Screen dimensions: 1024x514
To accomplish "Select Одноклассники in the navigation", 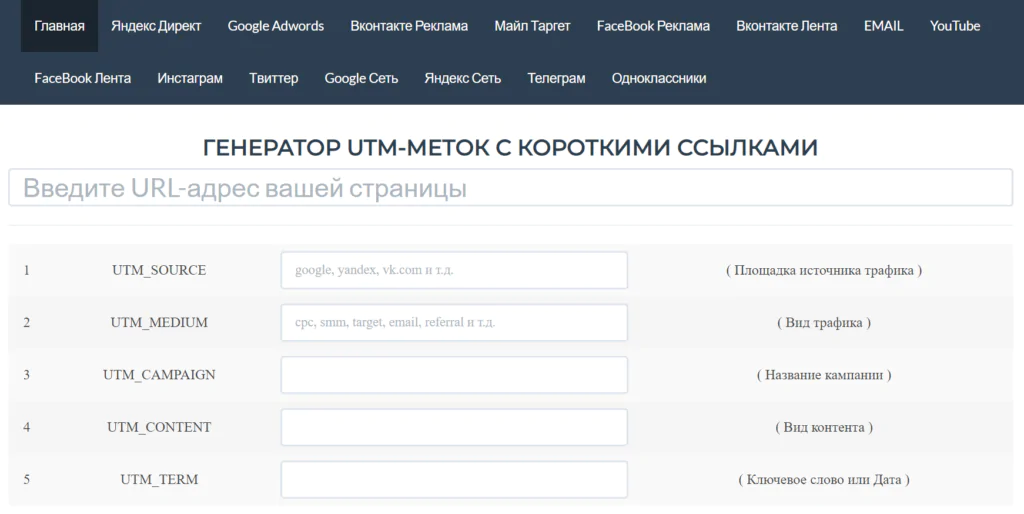I will pyautogui.click(x=659, y=78).
